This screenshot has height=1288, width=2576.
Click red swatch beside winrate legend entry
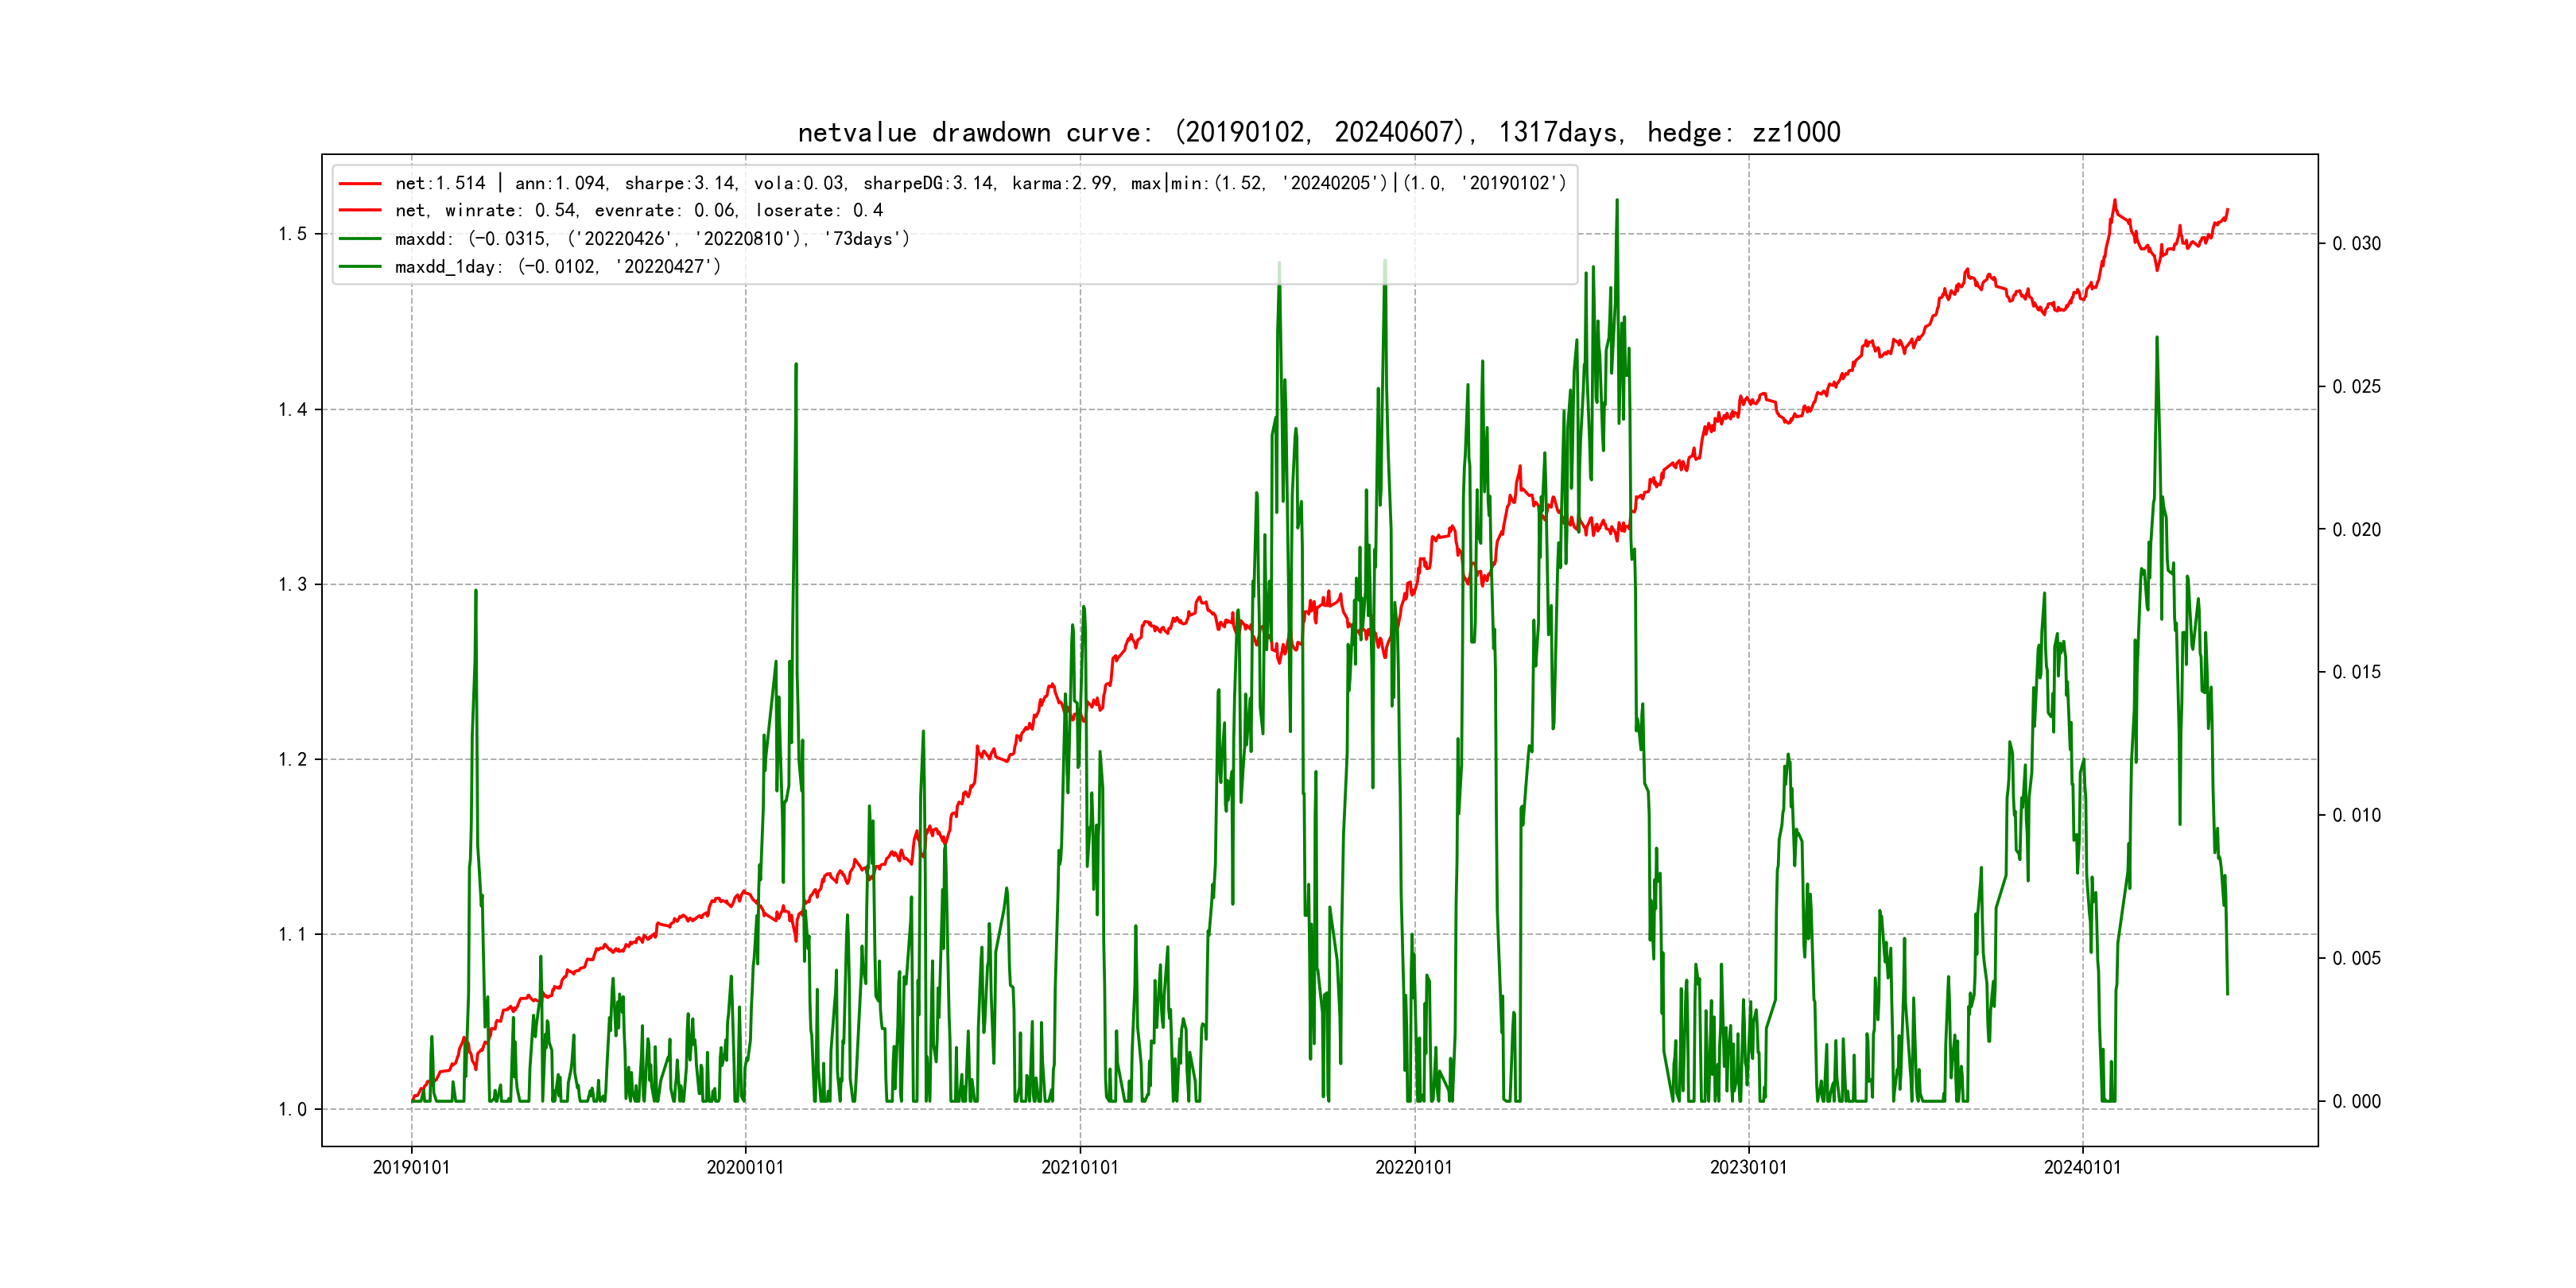[x=360, y=211]
